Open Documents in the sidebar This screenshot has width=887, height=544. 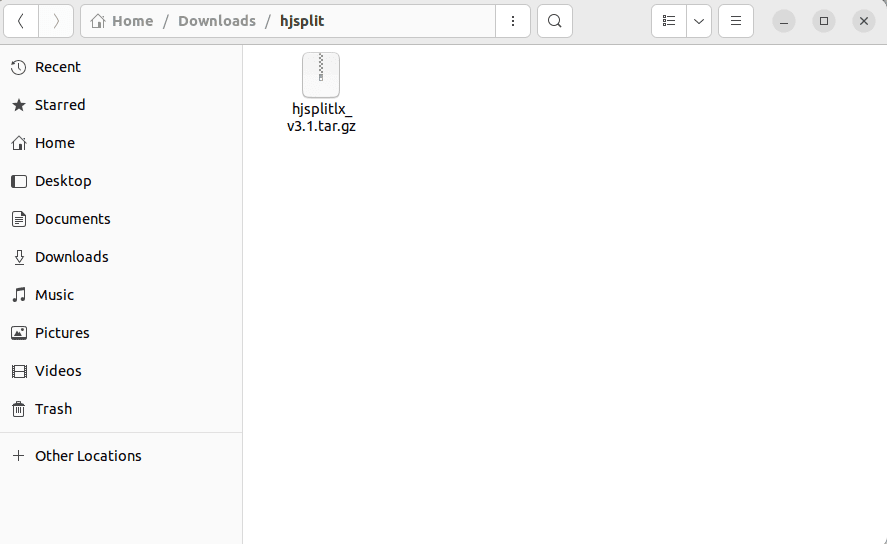pyautogui.click(x=121, y=219)
